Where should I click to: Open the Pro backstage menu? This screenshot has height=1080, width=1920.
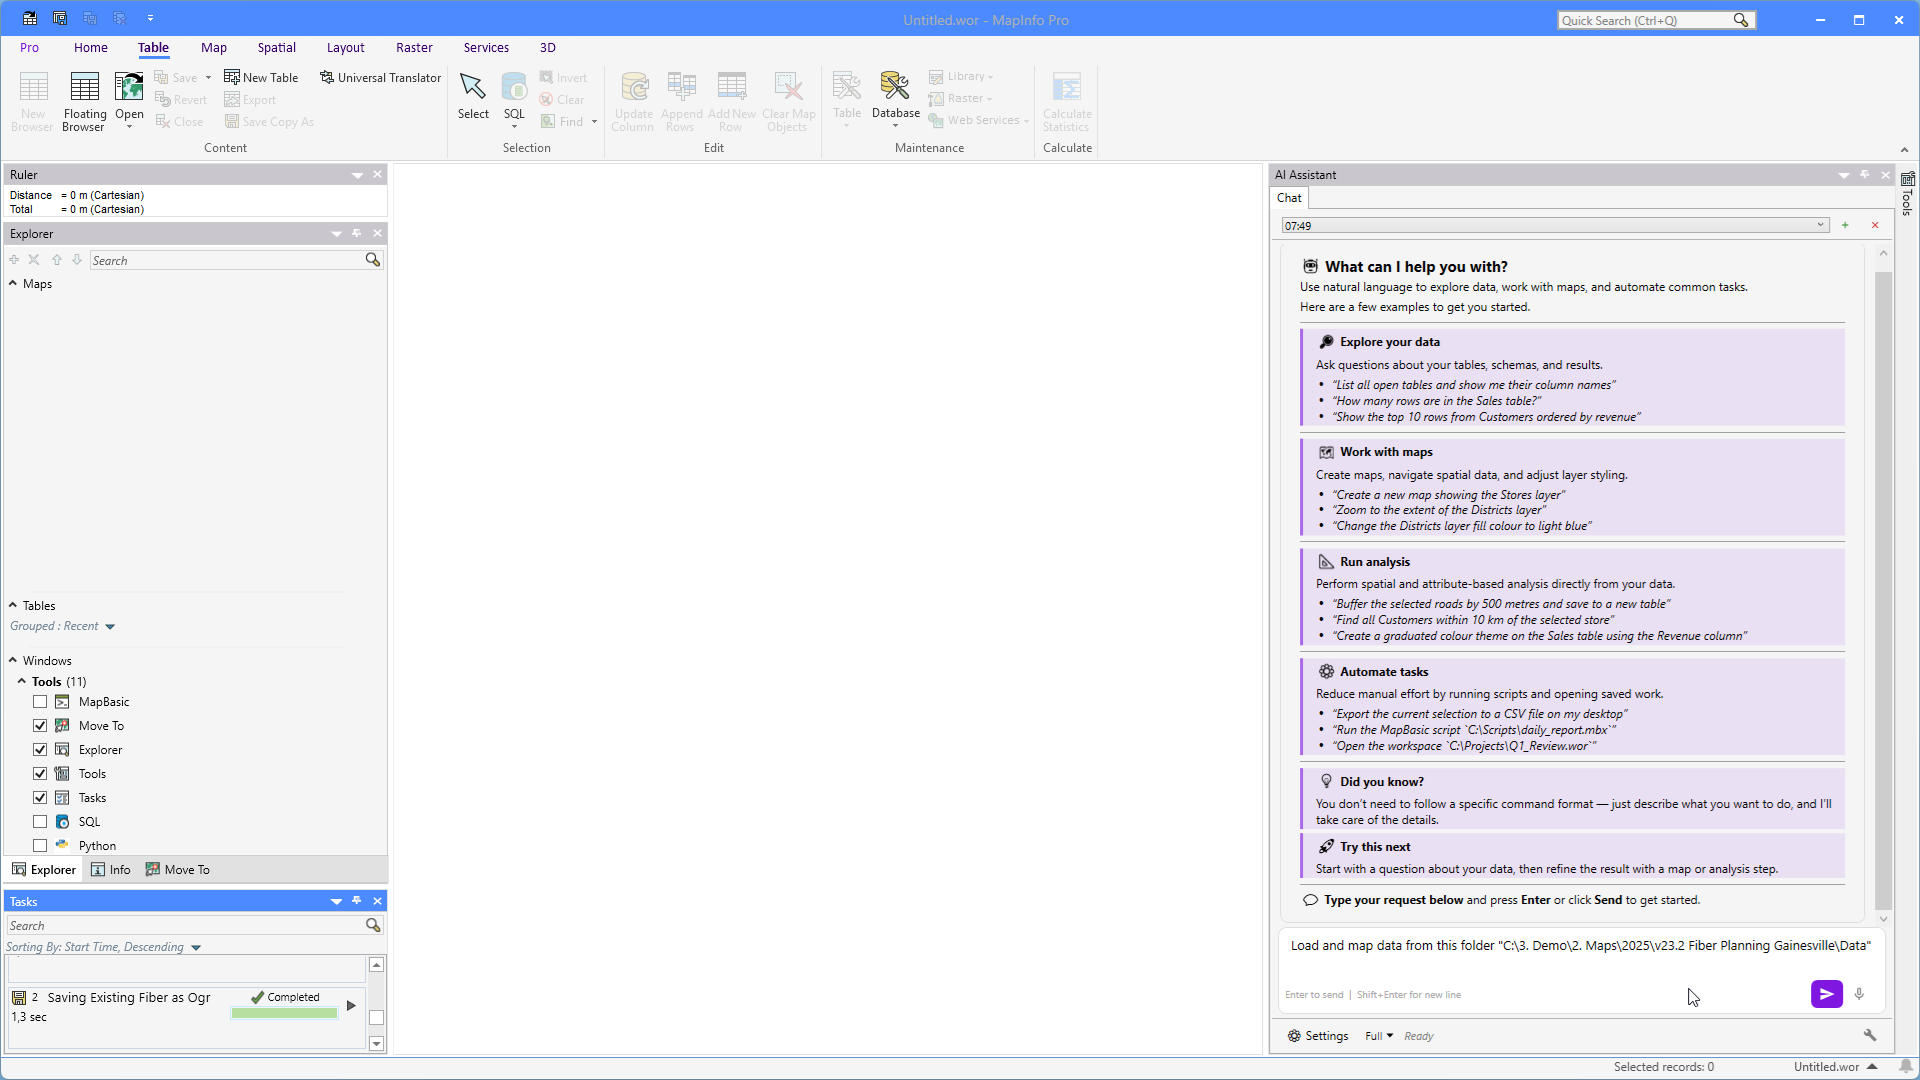point(29,47)
